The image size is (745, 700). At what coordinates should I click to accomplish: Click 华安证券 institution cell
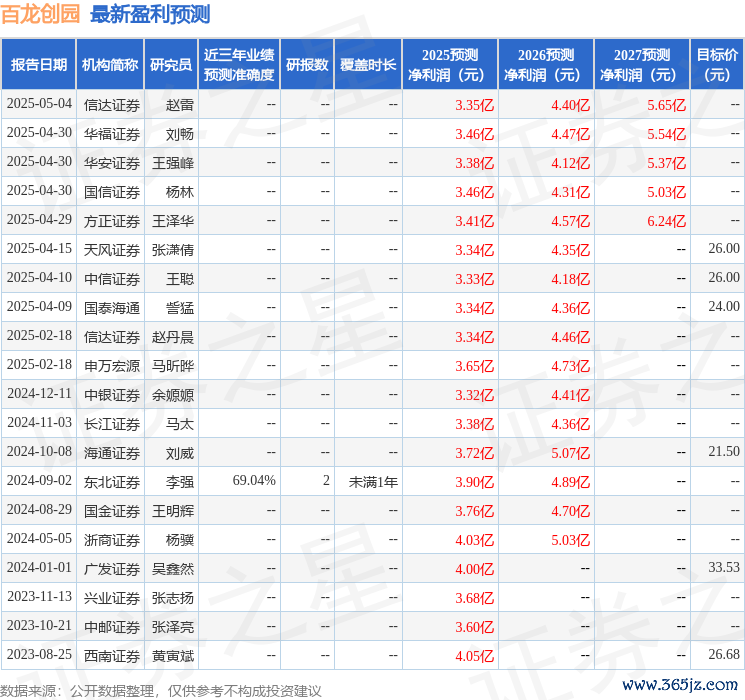point(112,163)
